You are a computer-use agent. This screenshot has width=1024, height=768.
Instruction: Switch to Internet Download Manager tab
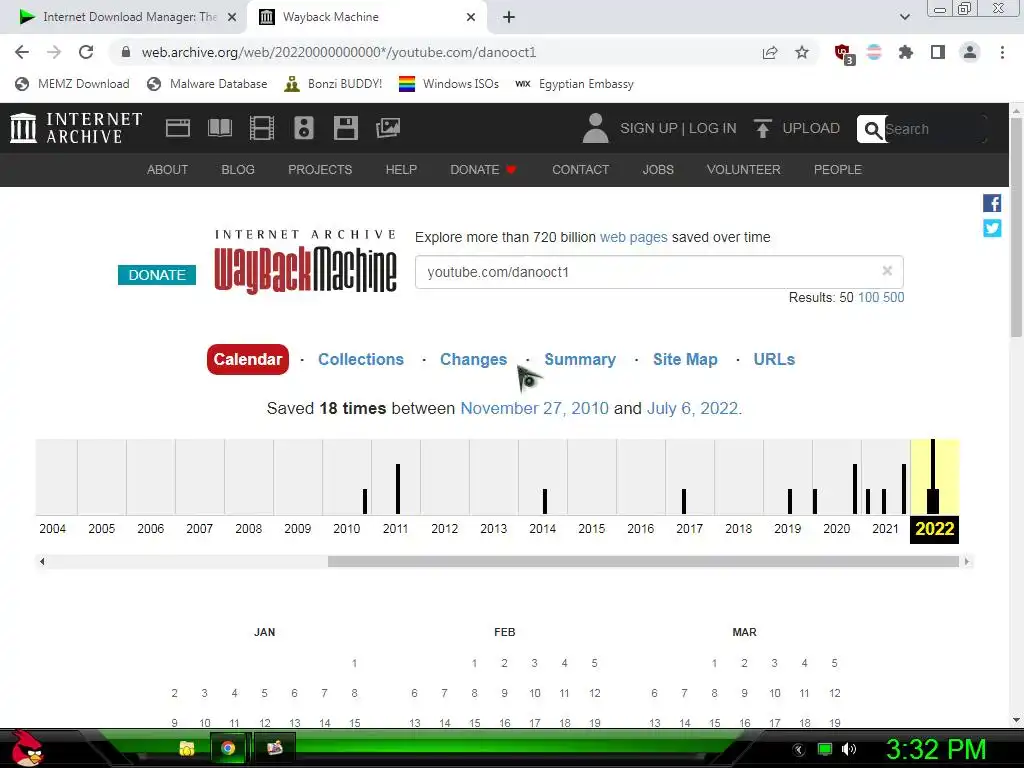[123, 17]
